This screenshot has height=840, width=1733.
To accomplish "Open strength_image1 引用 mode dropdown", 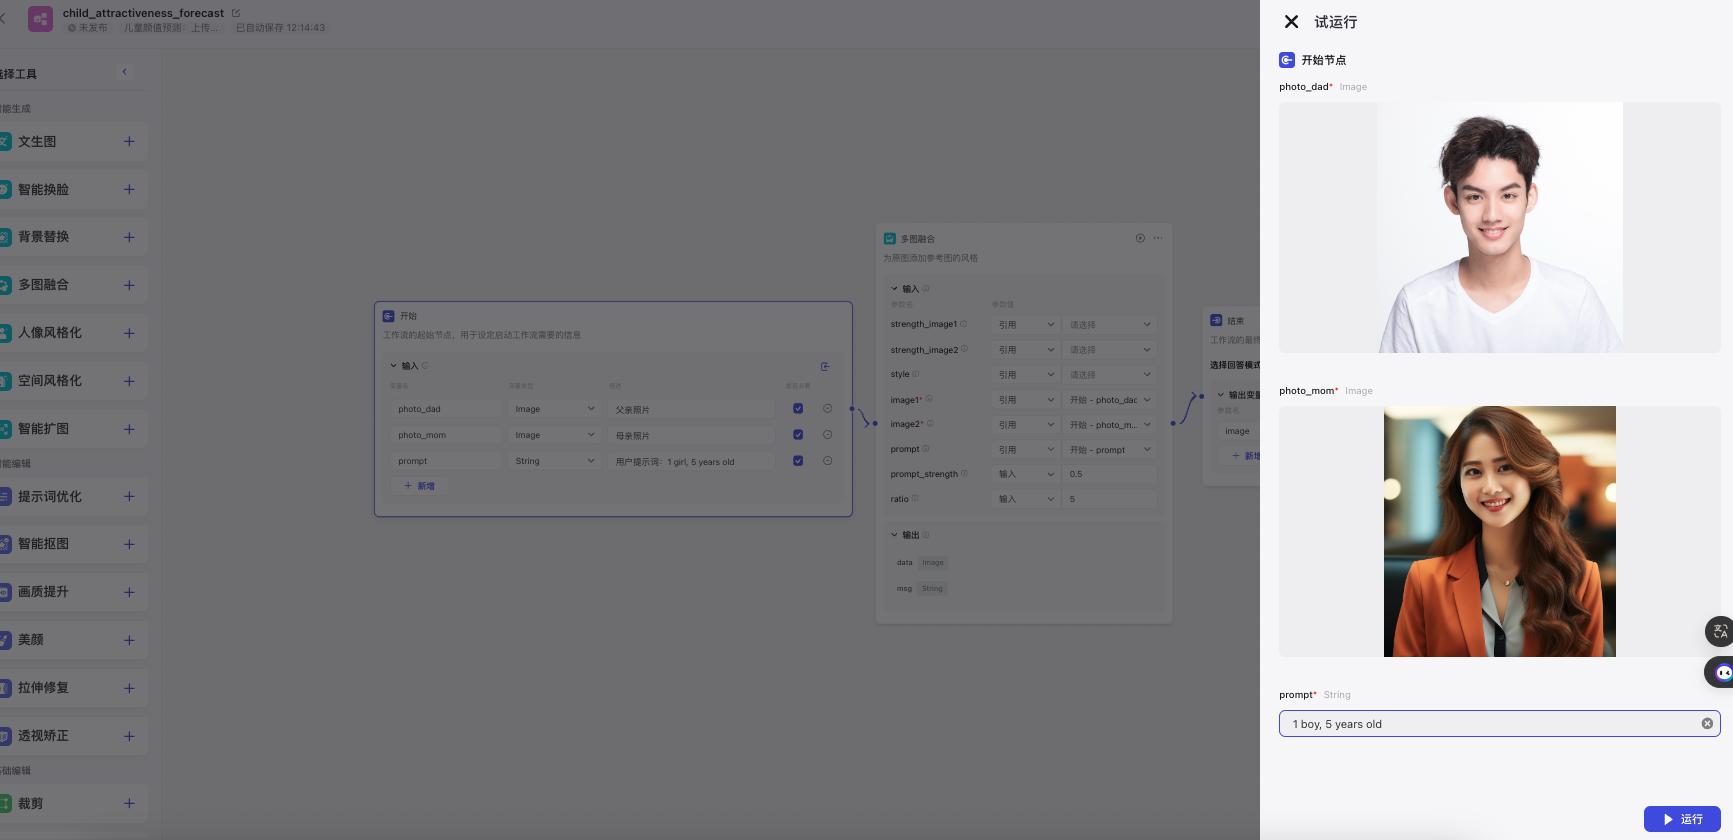I will point(1026,324).
